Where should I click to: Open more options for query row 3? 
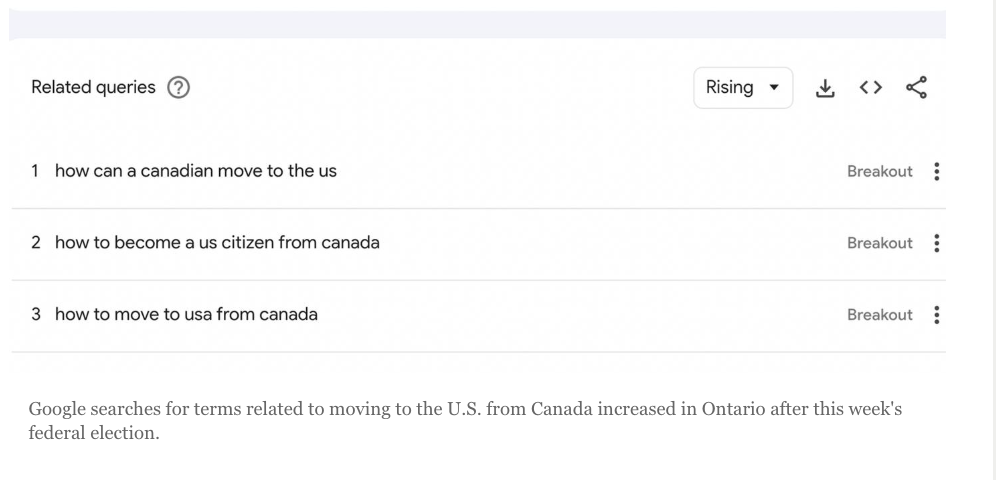tap(937, 315)
